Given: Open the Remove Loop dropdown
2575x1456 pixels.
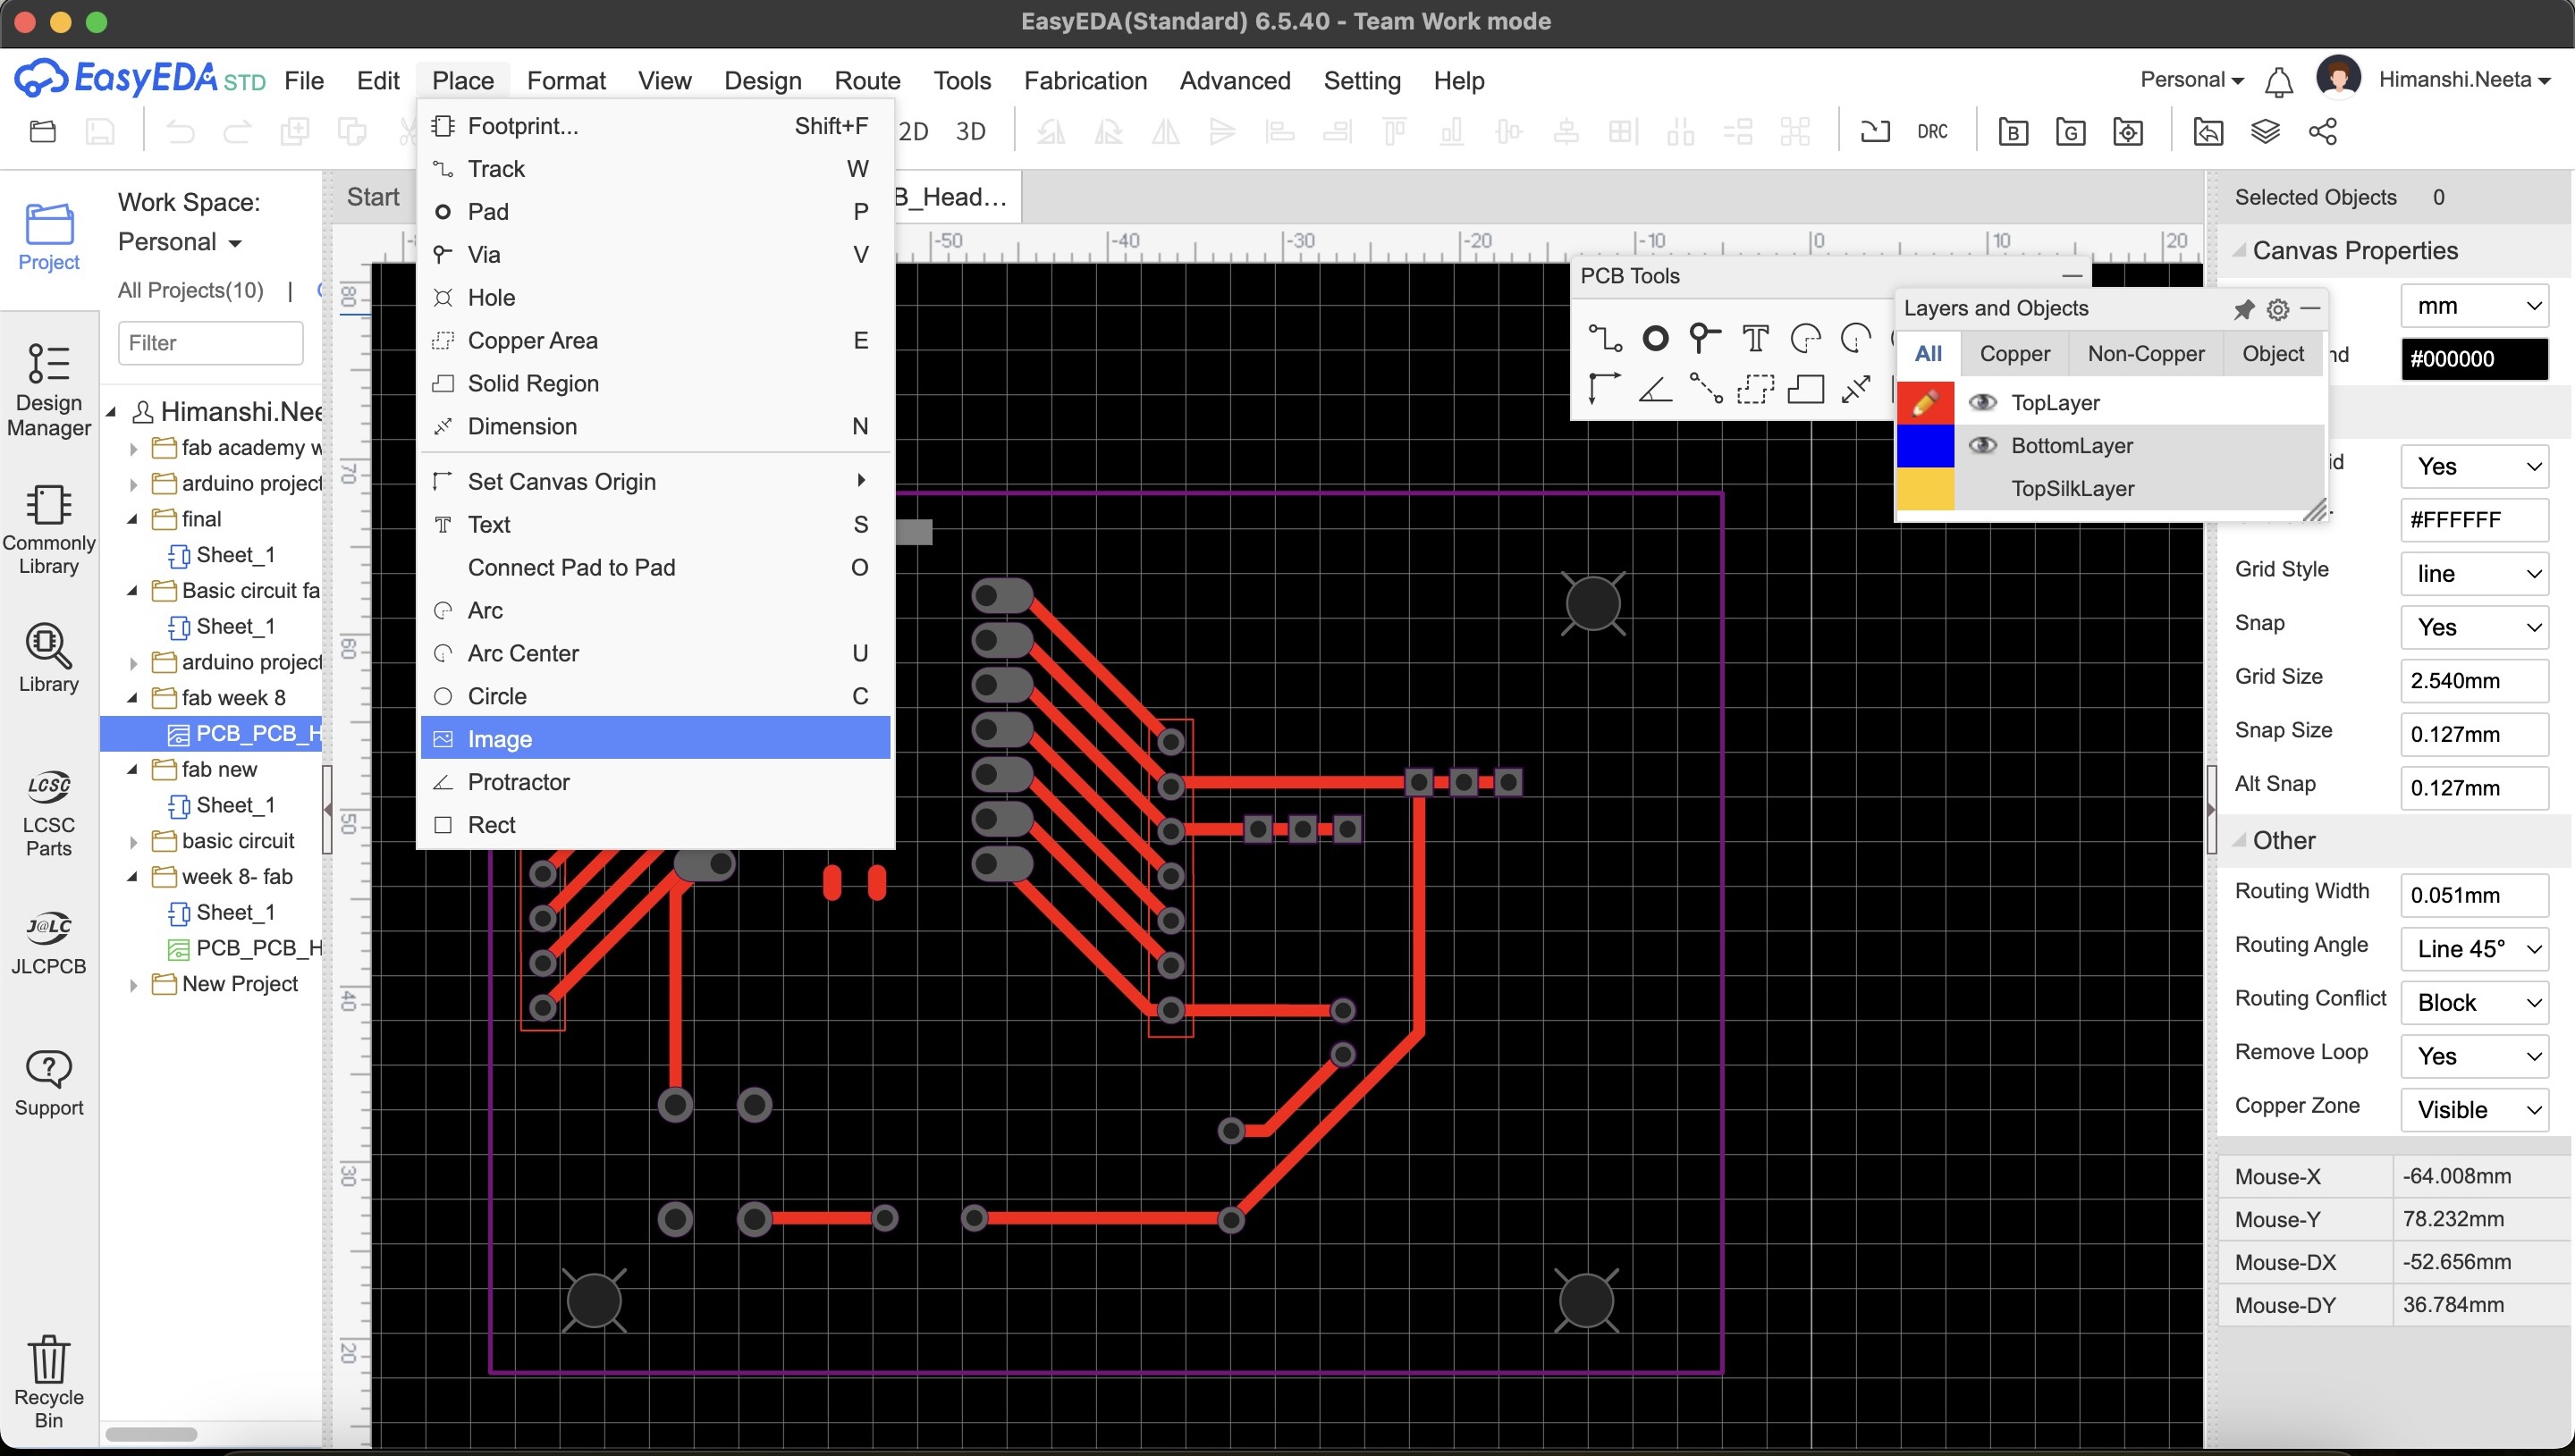Looking at the screenshot, I should [x=2474, y=1056].
